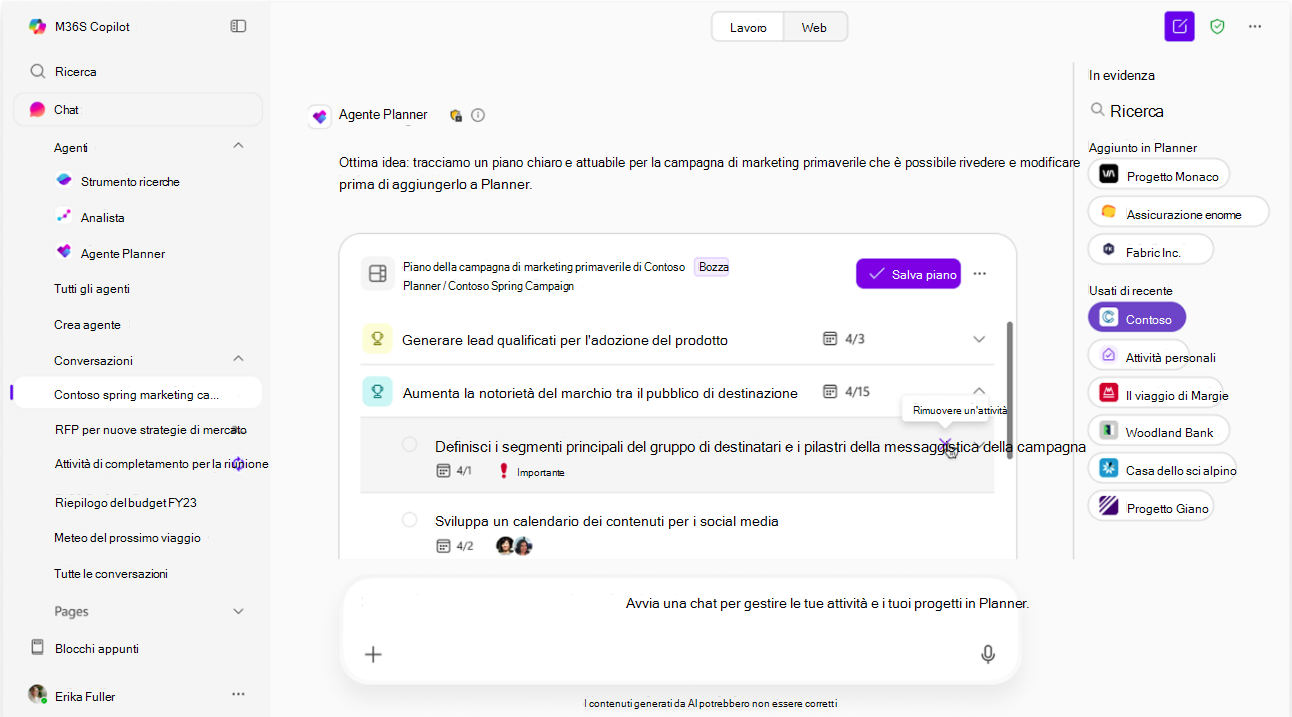
Task: Click Crea agente
Action: pos(87,324)
